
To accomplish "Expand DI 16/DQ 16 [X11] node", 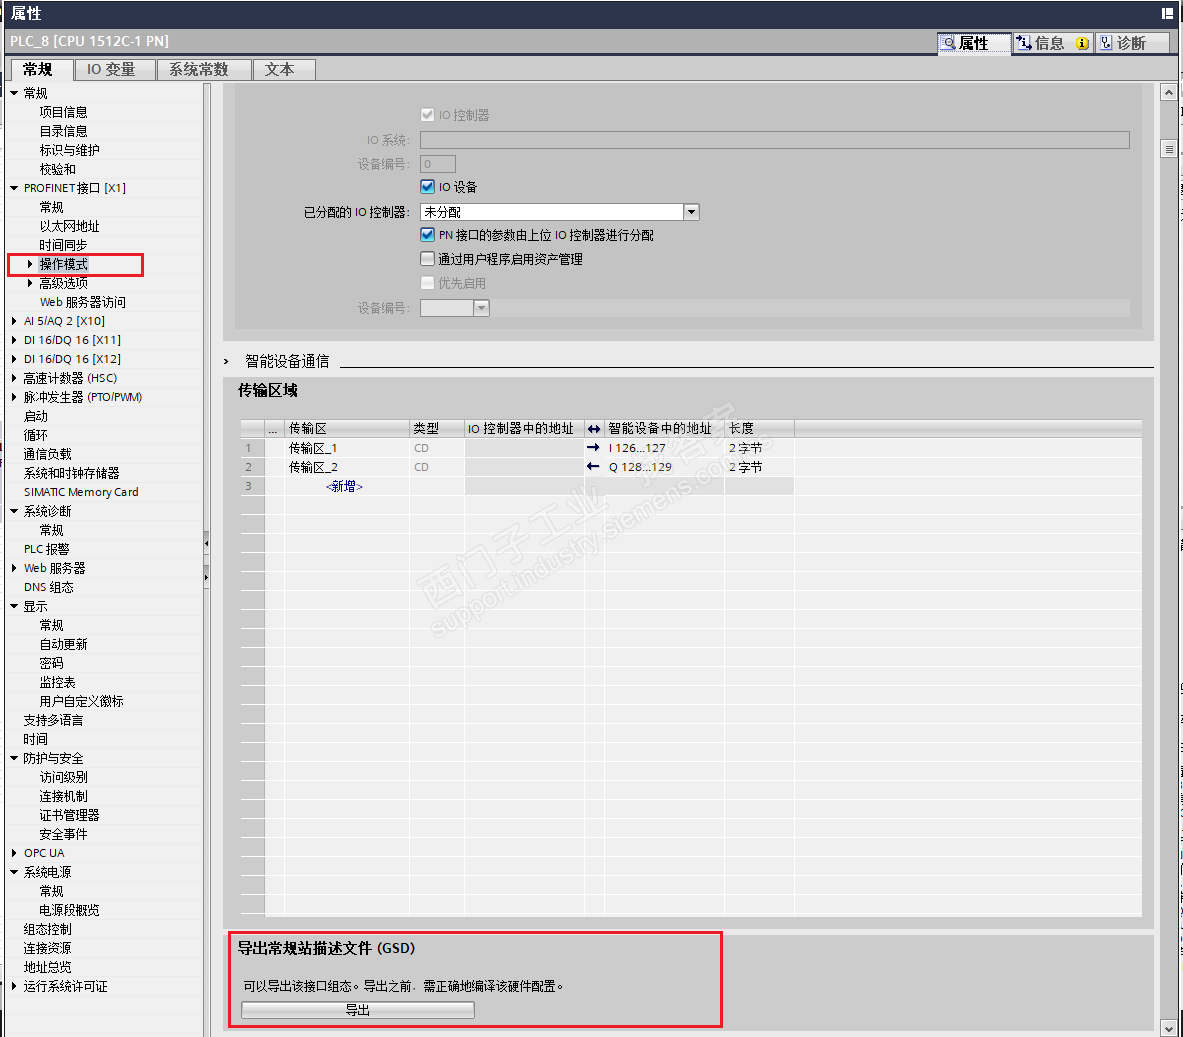I will pos(14,340).
